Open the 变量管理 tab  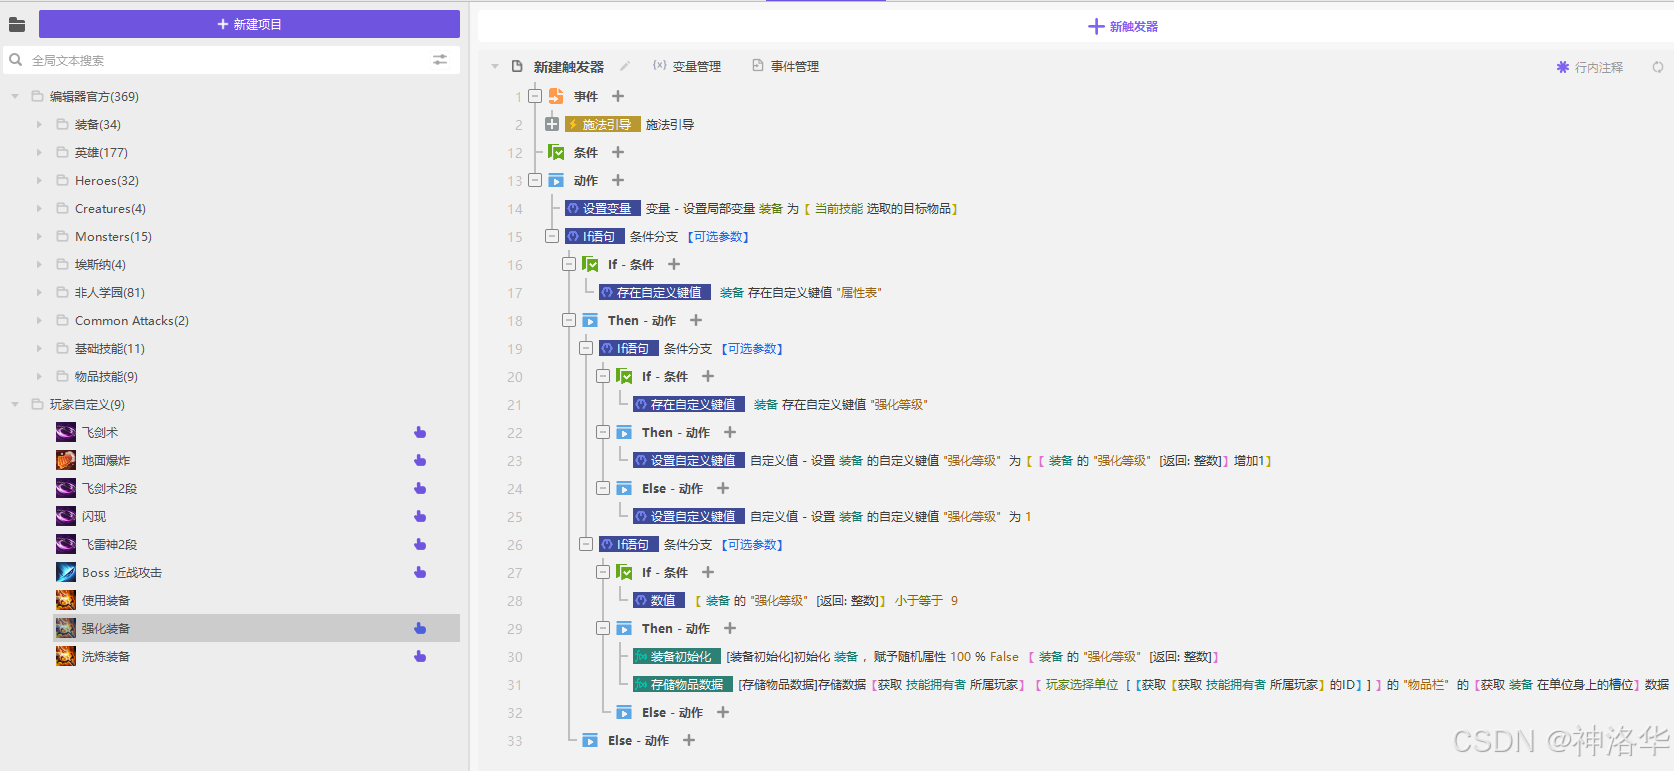(x=687, y=66)
